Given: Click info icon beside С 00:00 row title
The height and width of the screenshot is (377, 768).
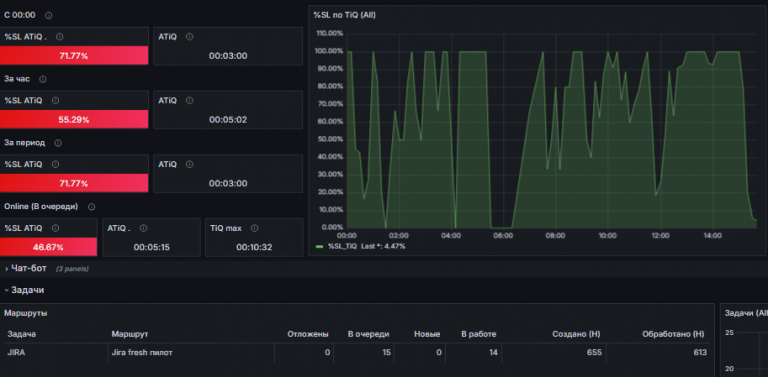Looking at the screenshot, I should coord(48,15).
